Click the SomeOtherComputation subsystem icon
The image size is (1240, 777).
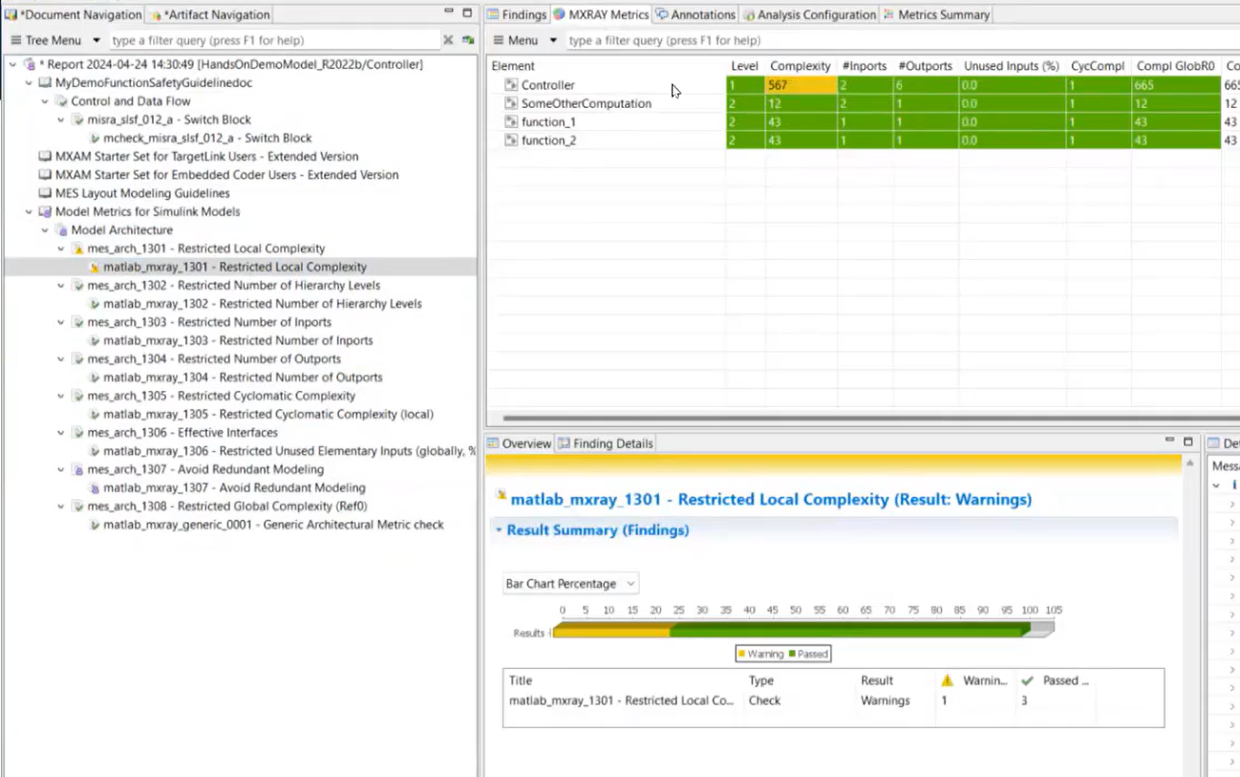click(x=511, y=103)
